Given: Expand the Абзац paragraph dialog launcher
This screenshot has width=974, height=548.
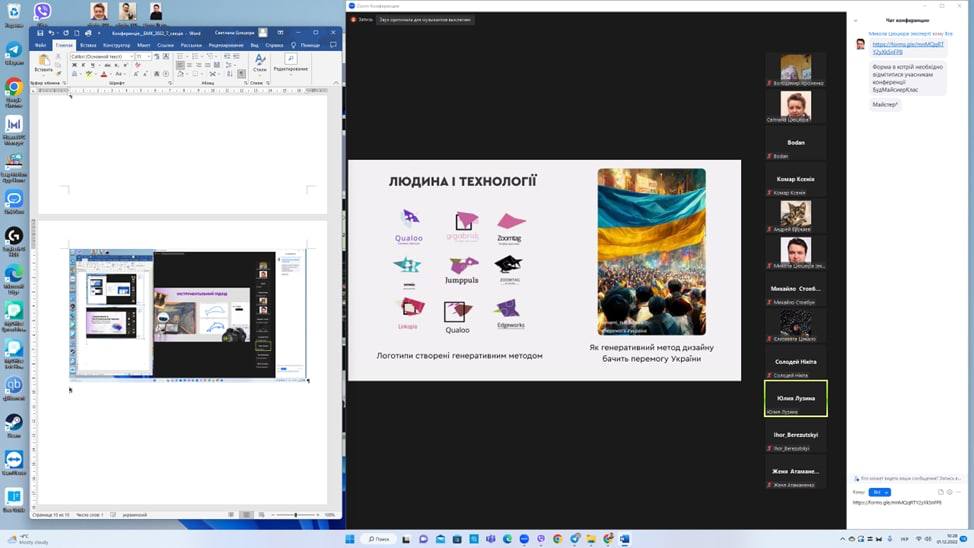Looking at the screenshot, I should pyautogui.click(x=245, y=83).
